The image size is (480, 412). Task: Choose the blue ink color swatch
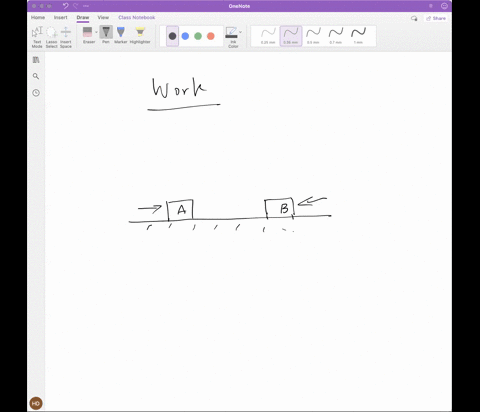pyautogui.click(x=185, y=36)
